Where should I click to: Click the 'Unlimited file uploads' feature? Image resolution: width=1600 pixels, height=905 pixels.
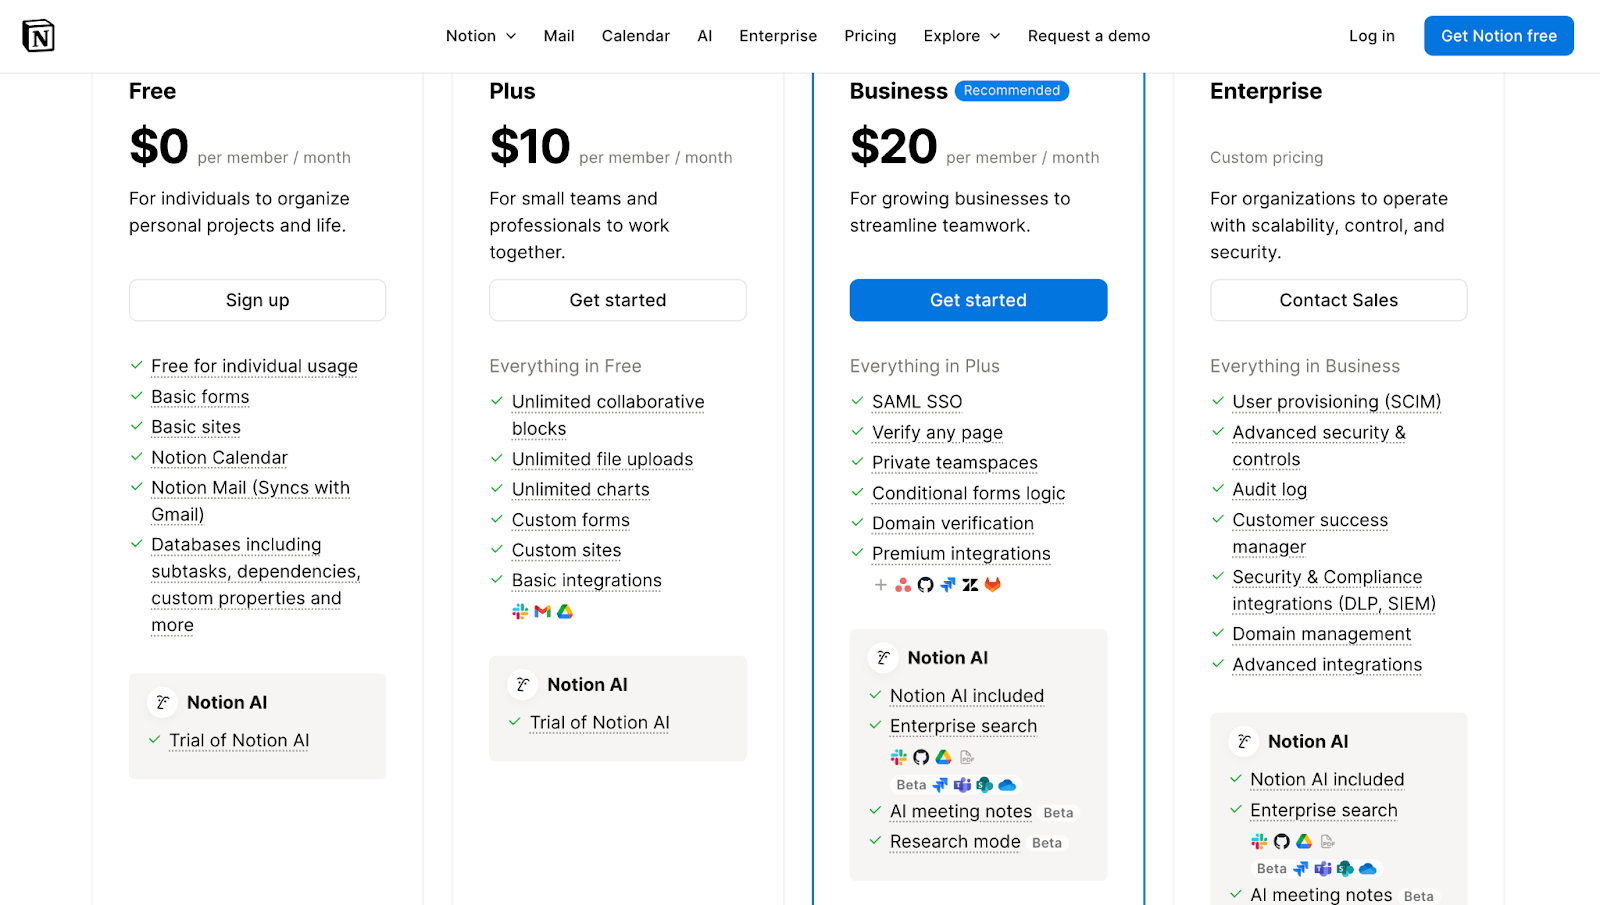(x=602, y=459)
